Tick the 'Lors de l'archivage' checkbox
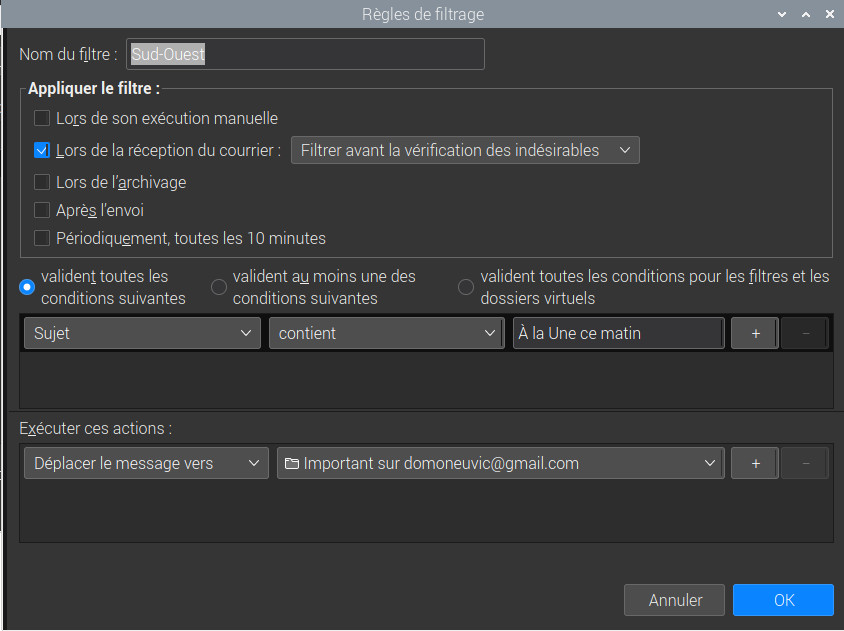This screenshot has height=631, width=844. tap(42, 182)
